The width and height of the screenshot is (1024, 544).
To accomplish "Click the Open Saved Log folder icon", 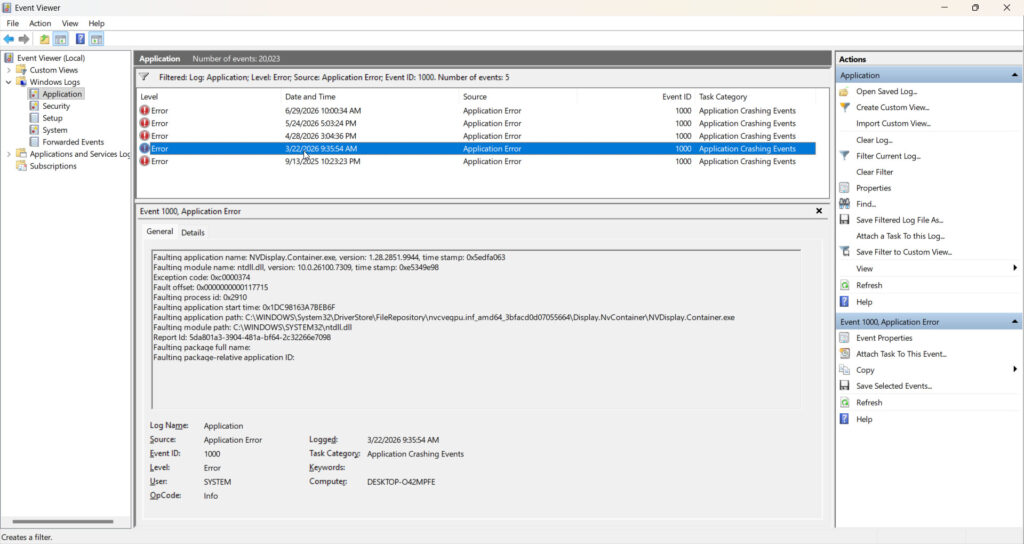I will [844, 91].
